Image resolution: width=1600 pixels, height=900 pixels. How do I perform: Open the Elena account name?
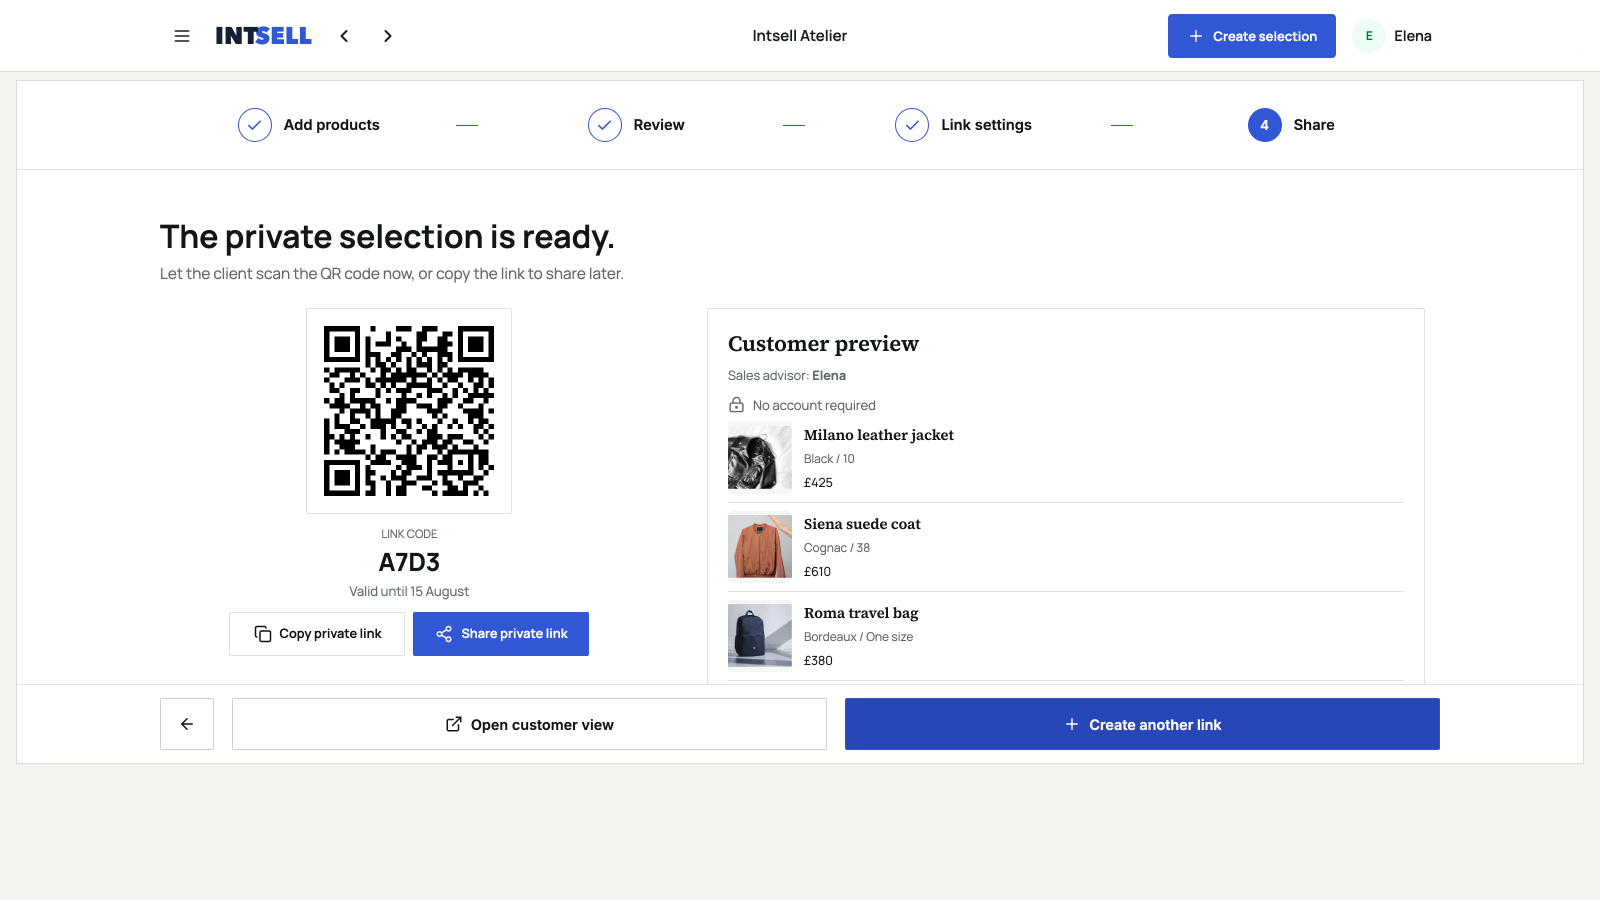pos(1413,36)
